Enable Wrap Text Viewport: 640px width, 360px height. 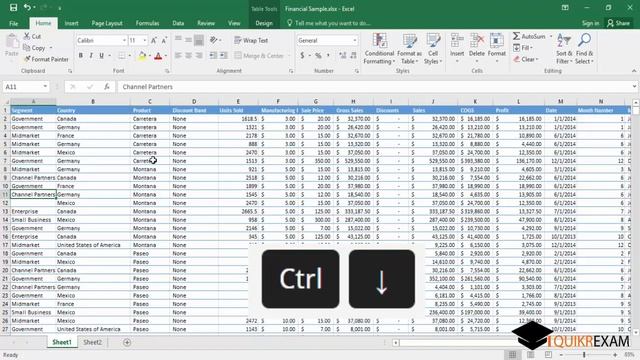click(x=251, y=40)
